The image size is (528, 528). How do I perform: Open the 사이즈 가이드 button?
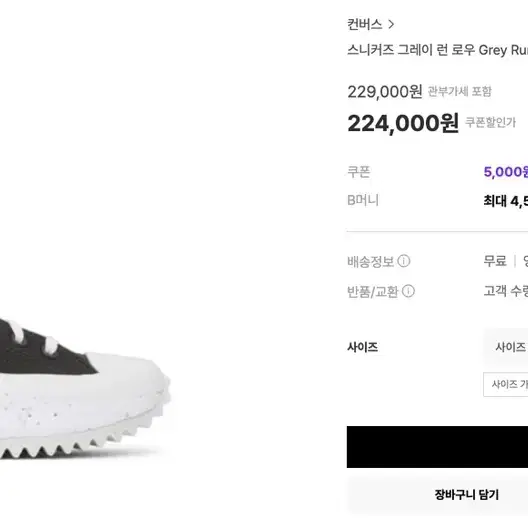[x=506, y=384]
